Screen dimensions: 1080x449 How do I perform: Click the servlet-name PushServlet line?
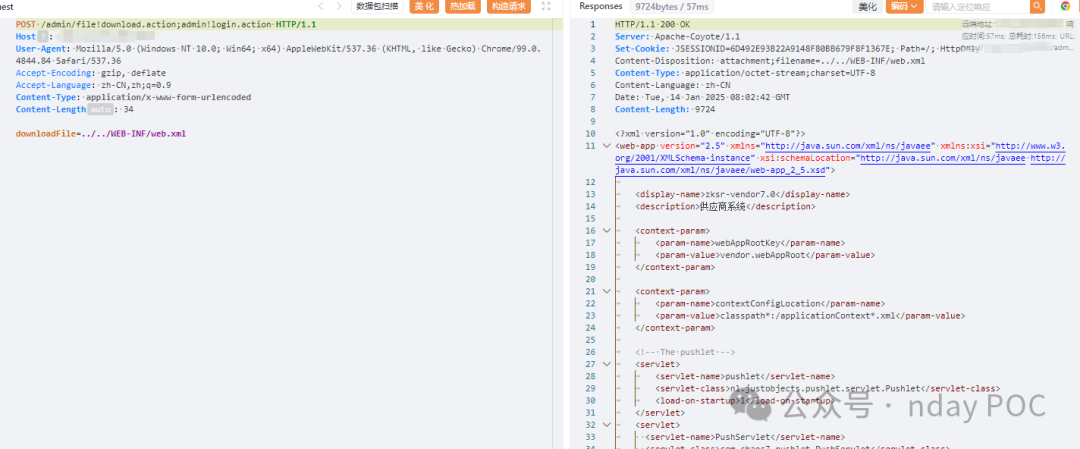tap(745, 437)
